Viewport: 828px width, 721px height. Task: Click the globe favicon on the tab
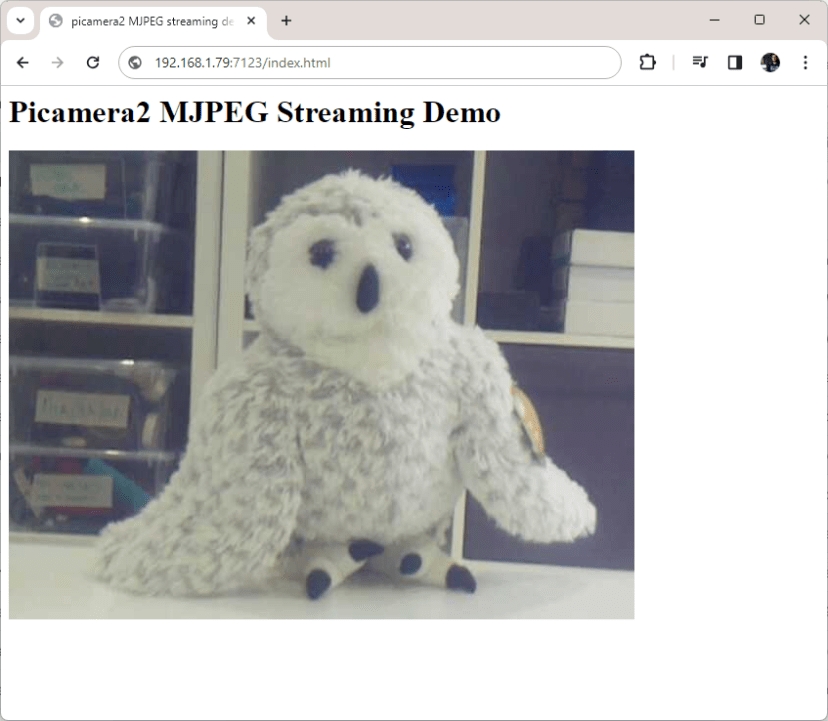click(55, 20)
